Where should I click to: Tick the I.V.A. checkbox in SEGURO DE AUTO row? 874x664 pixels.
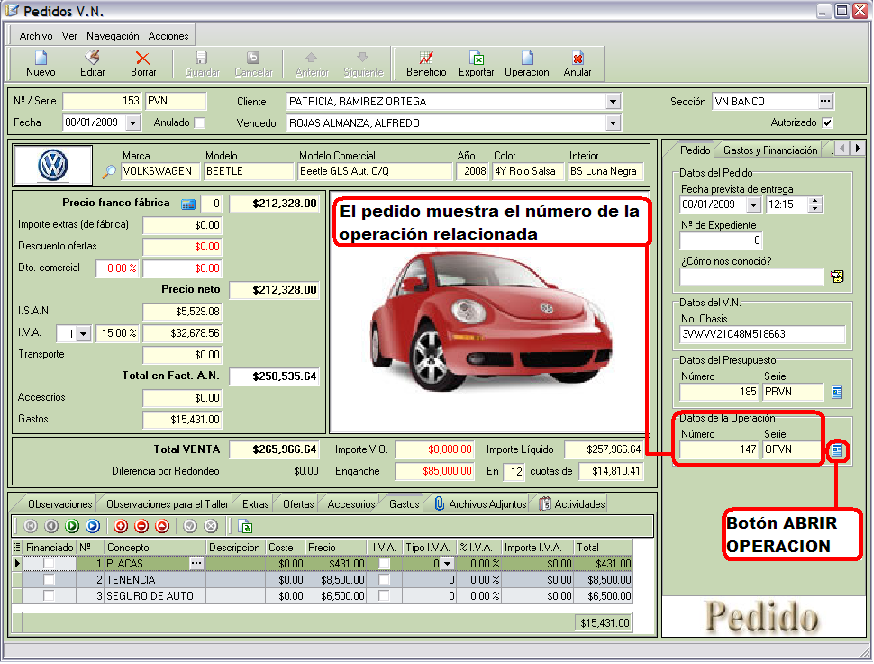384,596
